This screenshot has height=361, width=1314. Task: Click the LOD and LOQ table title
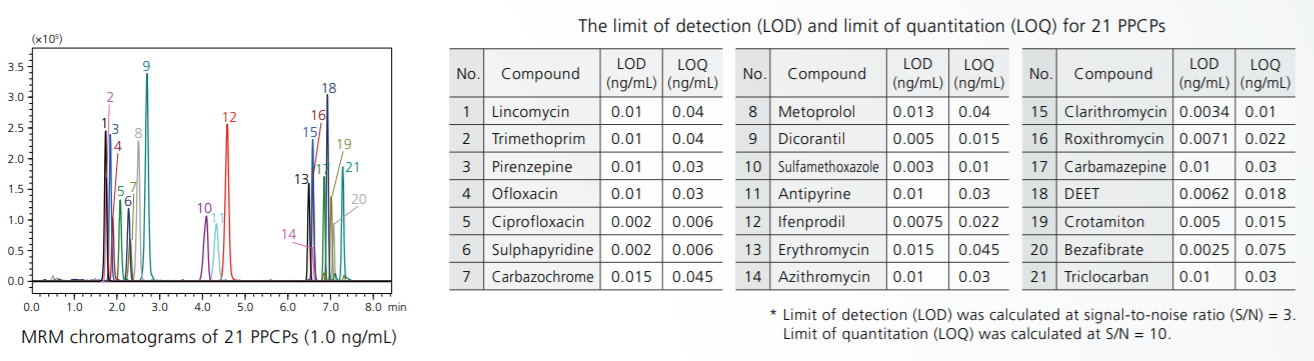click(x=871, y=25)
